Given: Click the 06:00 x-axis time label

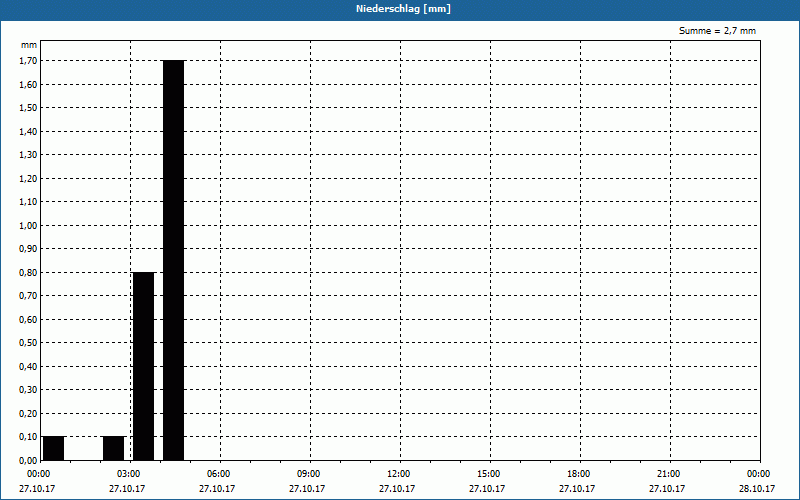Looking at the screenshot, I should point(220,474).
